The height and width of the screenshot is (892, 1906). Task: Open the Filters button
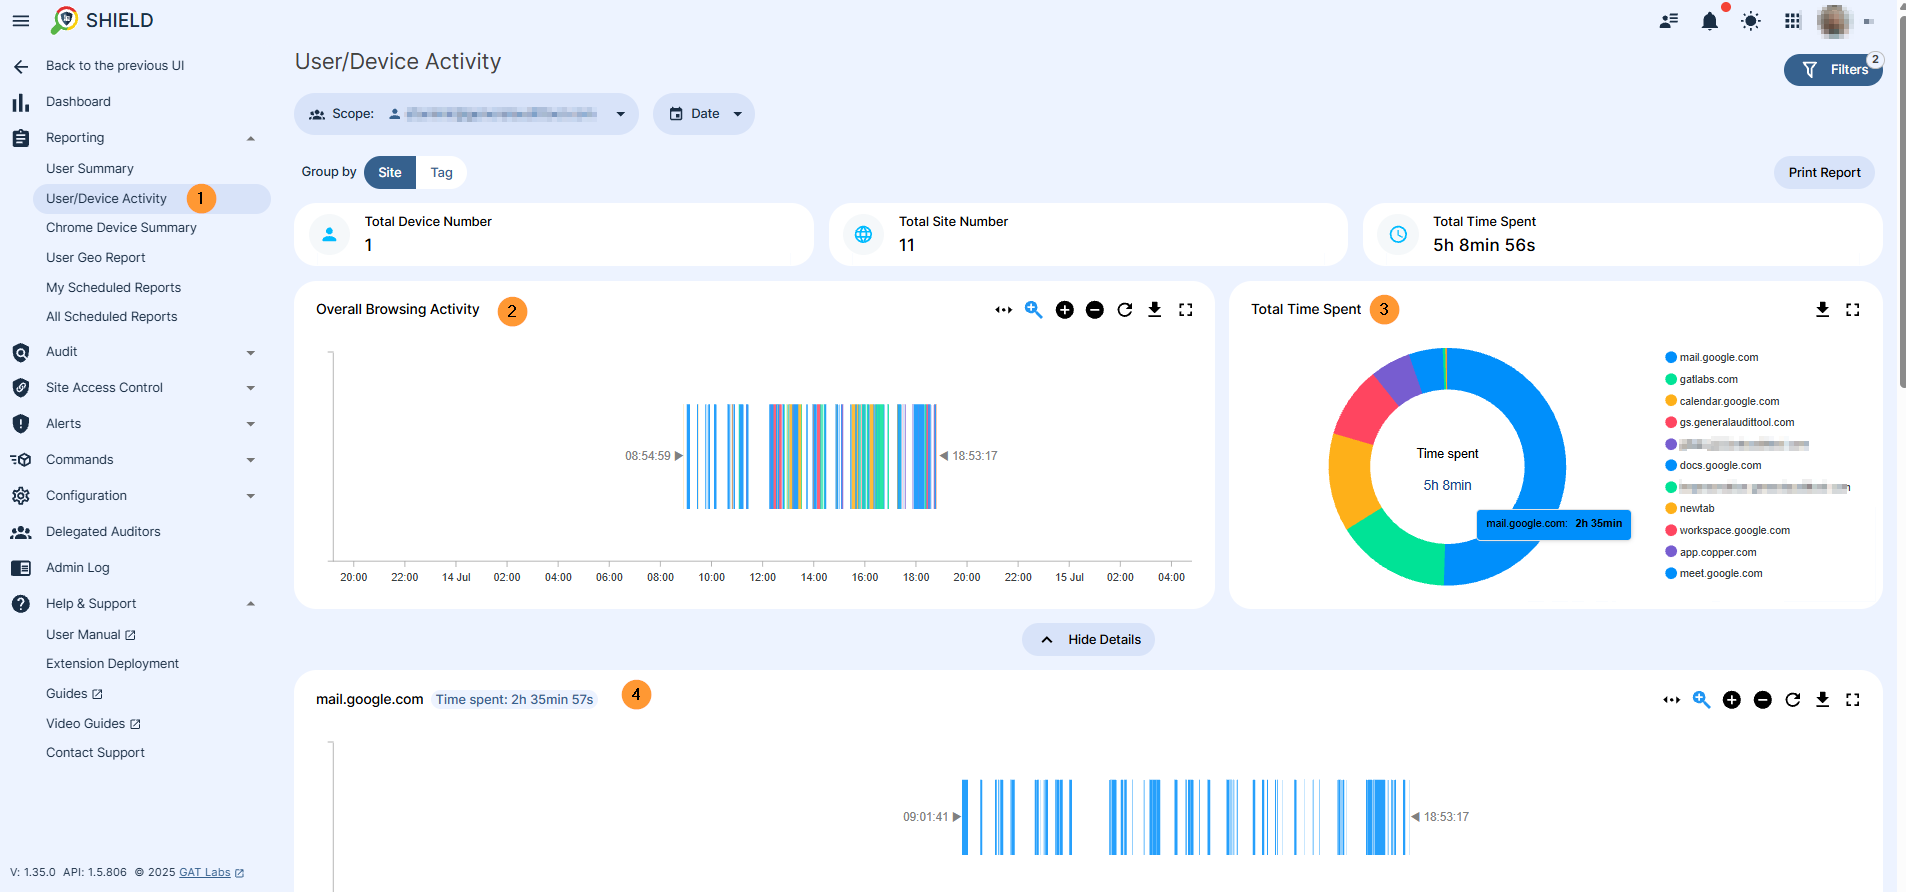coord(1833,70)
